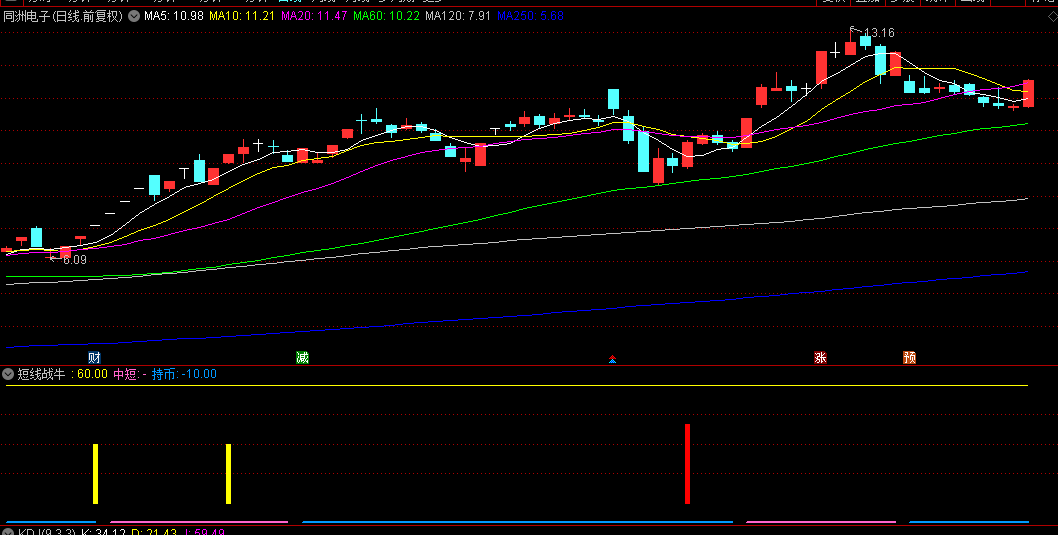
Task: Click the 6.09 lowest price marker
Action: pos(75,259)
